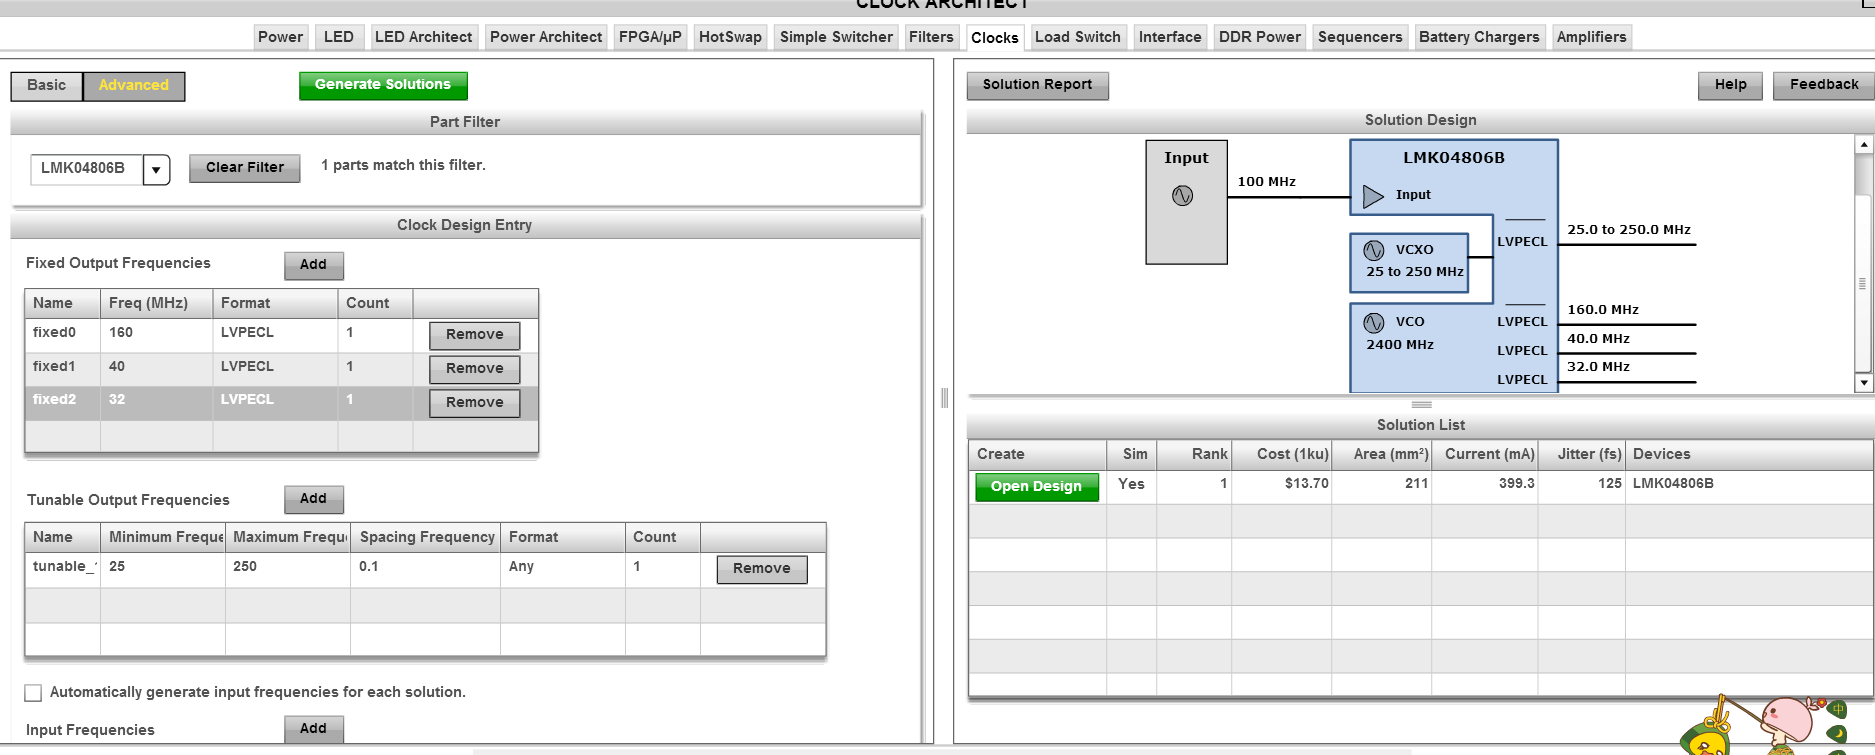Click the VCXO oscillator symbol
The image size is (1875, 755).
(1374, 250)
